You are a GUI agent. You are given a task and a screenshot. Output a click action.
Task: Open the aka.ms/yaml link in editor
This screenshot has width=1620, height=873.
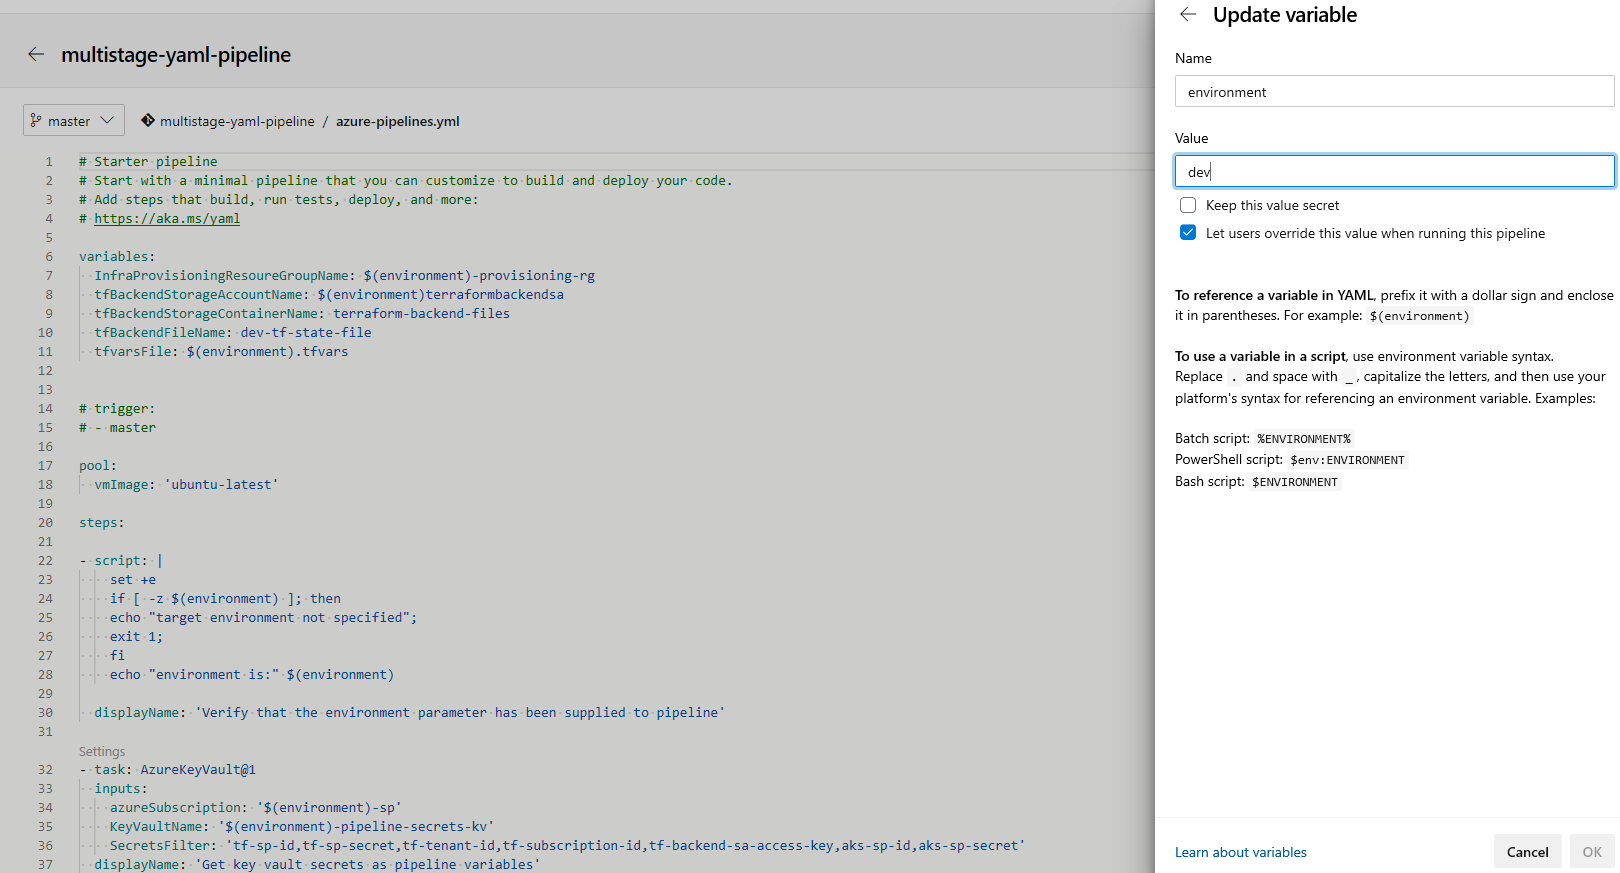167,218
